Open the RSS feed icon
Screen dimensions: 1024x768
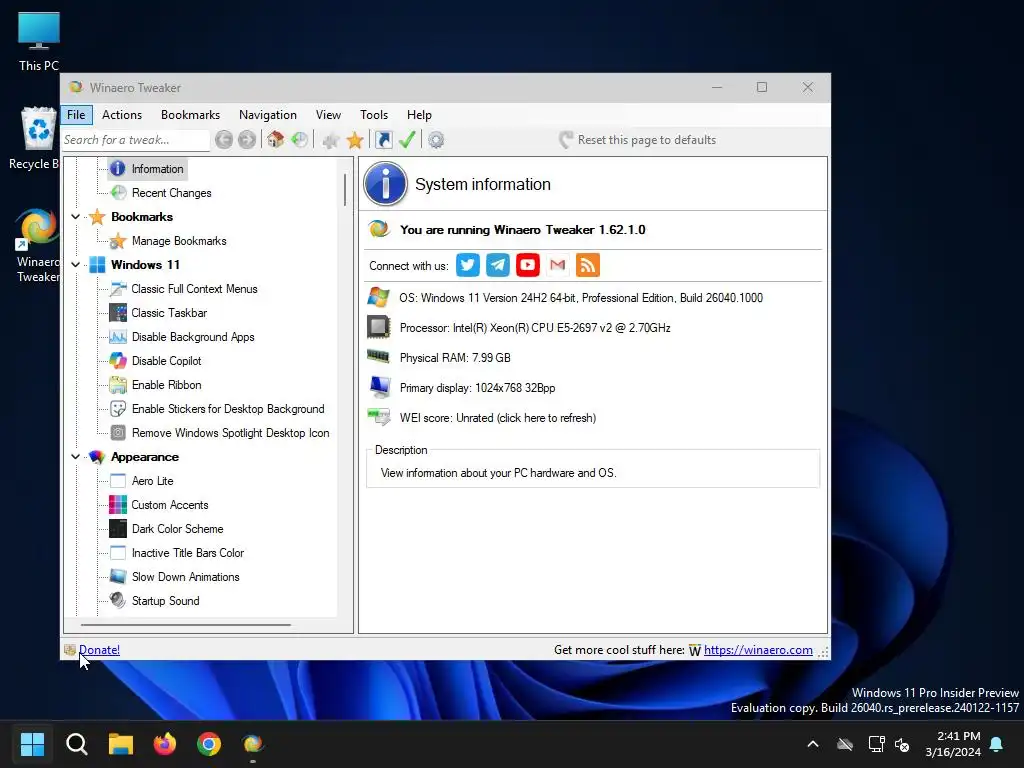[x=588, y=265]
